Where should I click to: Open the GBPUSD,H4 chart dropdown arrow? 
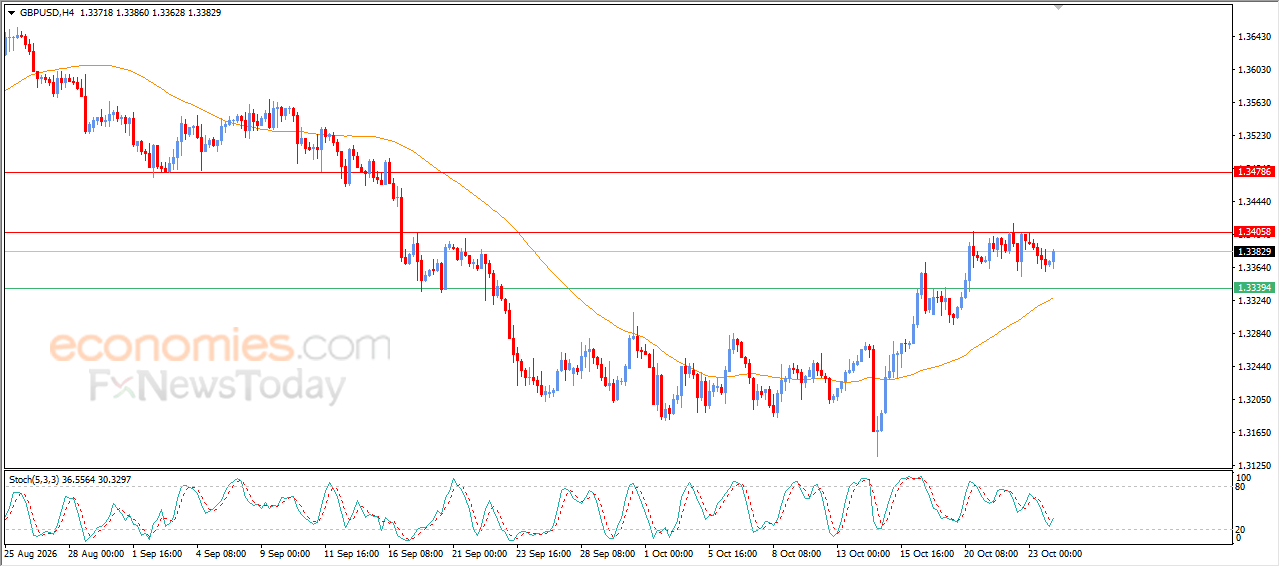tap(11, 13)
